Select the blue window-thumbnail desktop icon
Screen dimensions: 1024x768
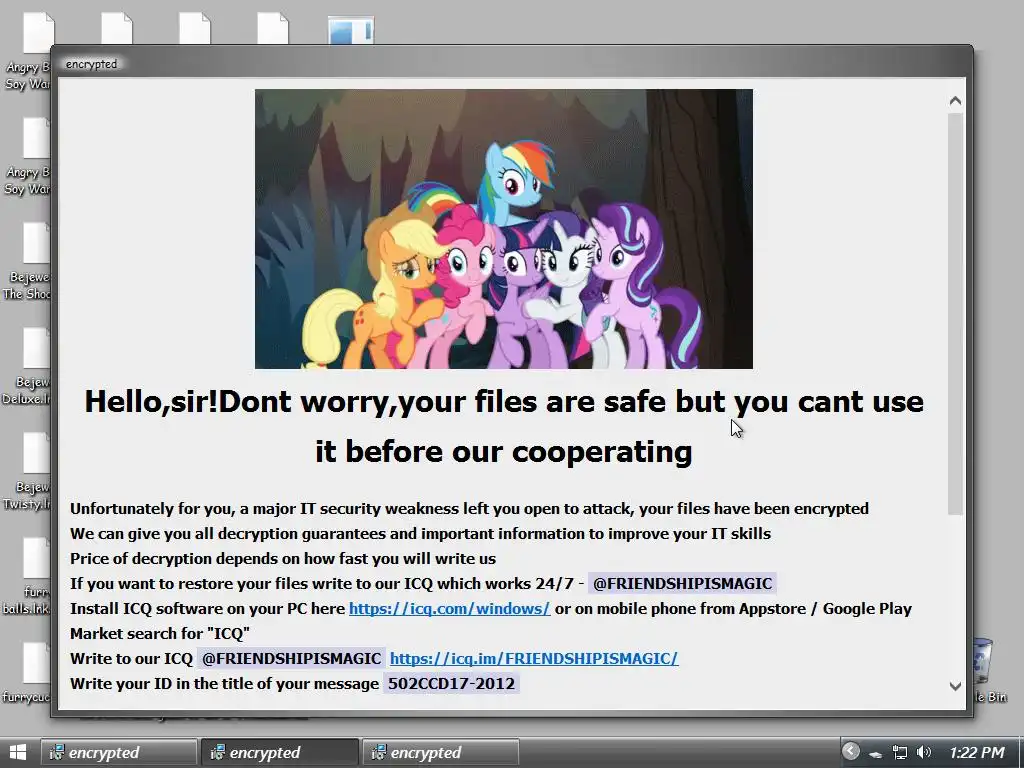coord(351,30)
